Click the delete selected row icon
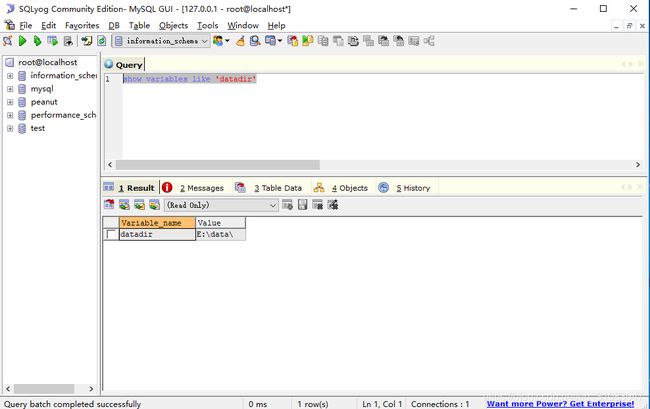 point(318,205)
